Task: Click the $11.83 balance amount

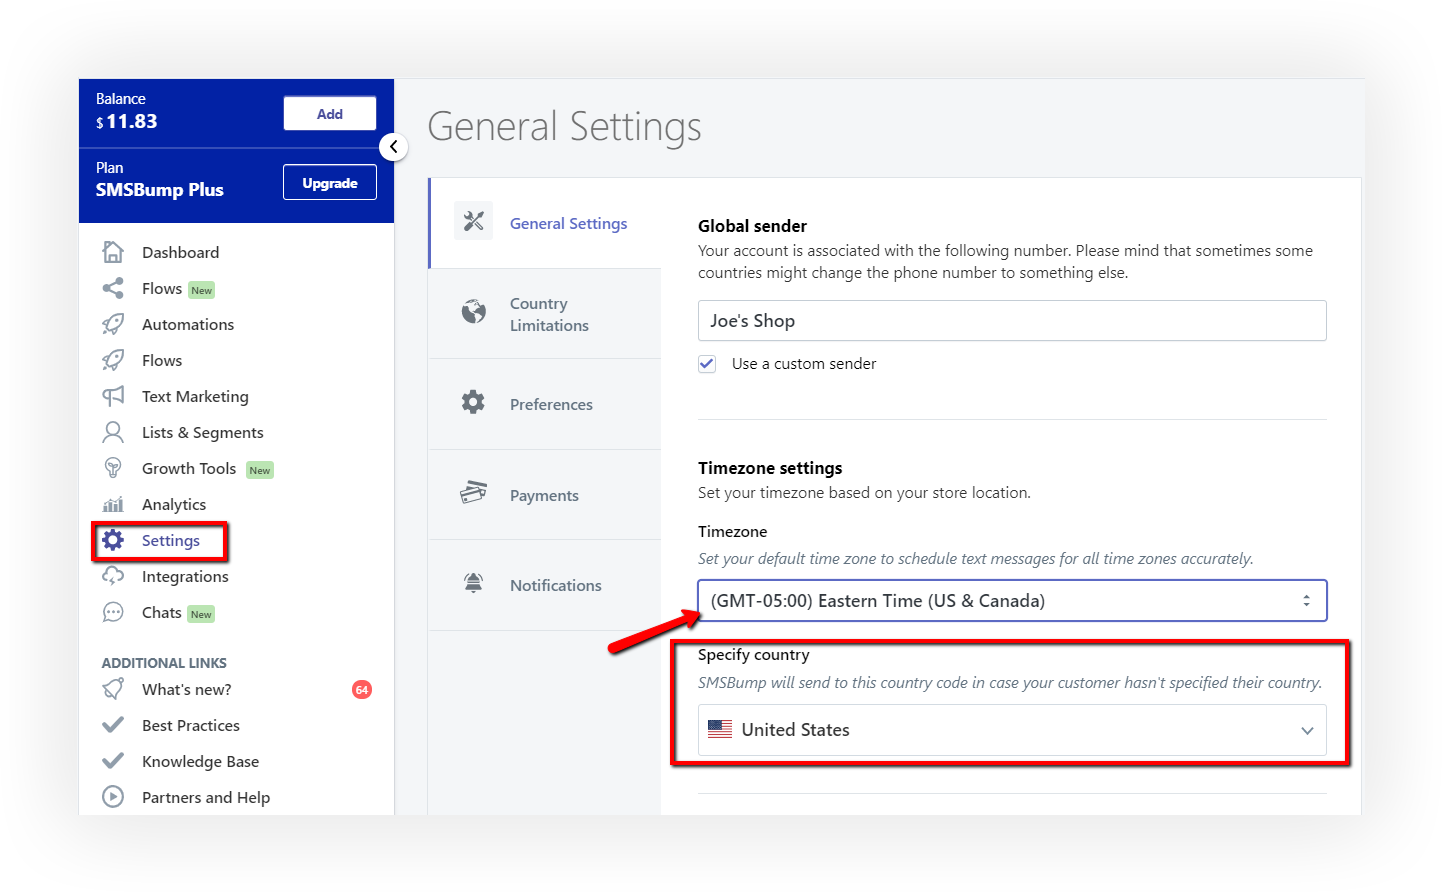Action: coord(127,122)
